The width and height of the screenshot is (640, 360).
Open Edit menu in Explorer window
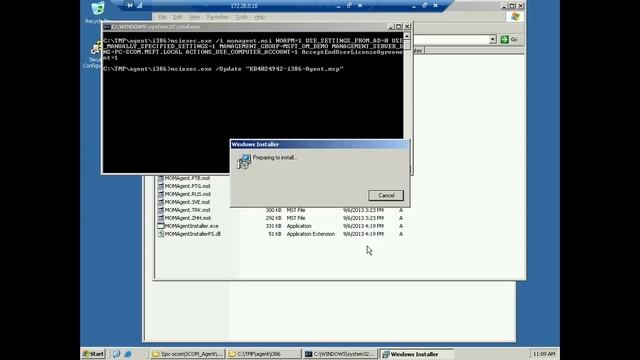[x=177, y=17]
